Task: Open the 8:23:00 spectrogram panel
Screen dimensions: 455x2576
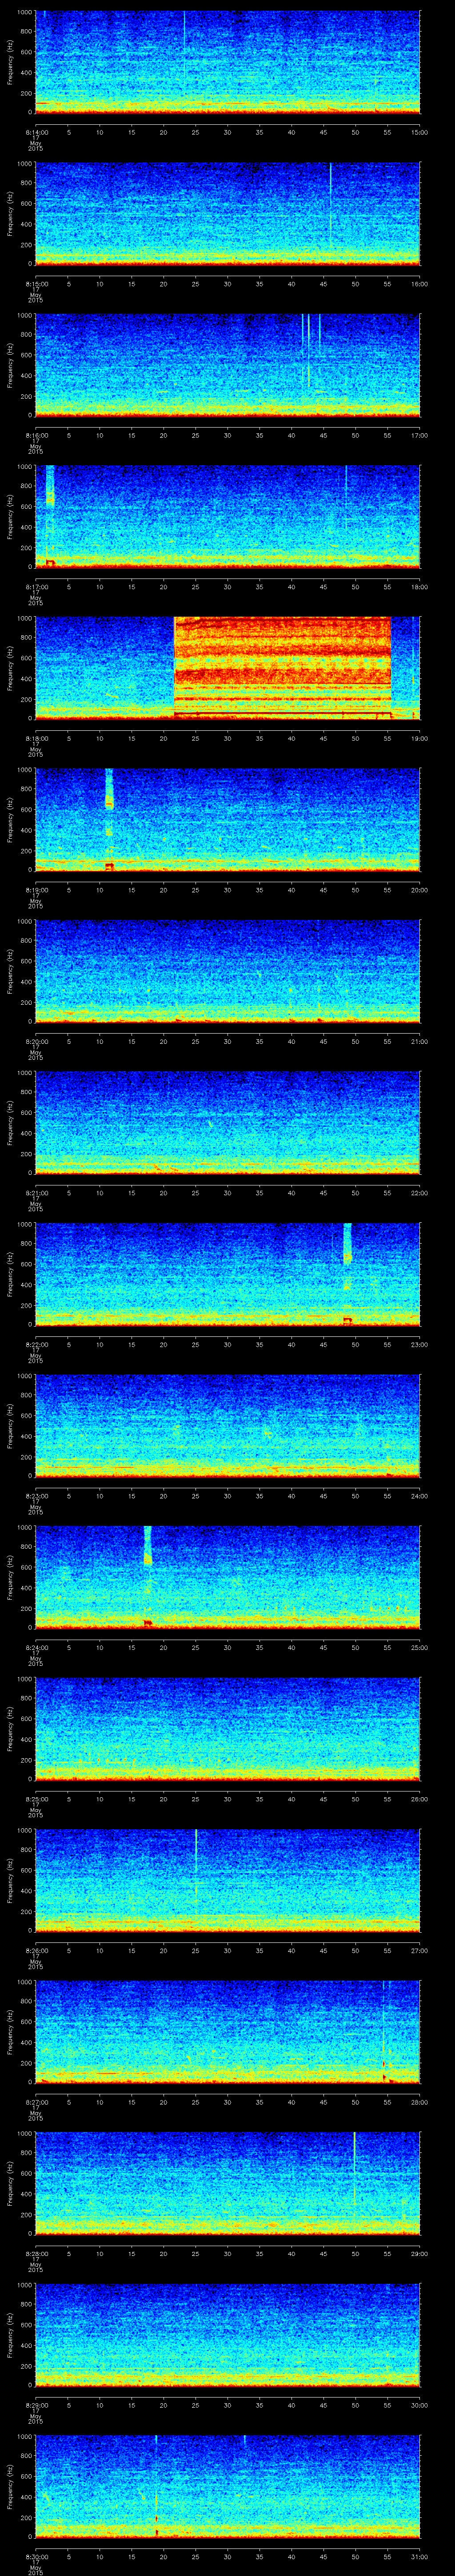Action: [x=227, y=1425]
